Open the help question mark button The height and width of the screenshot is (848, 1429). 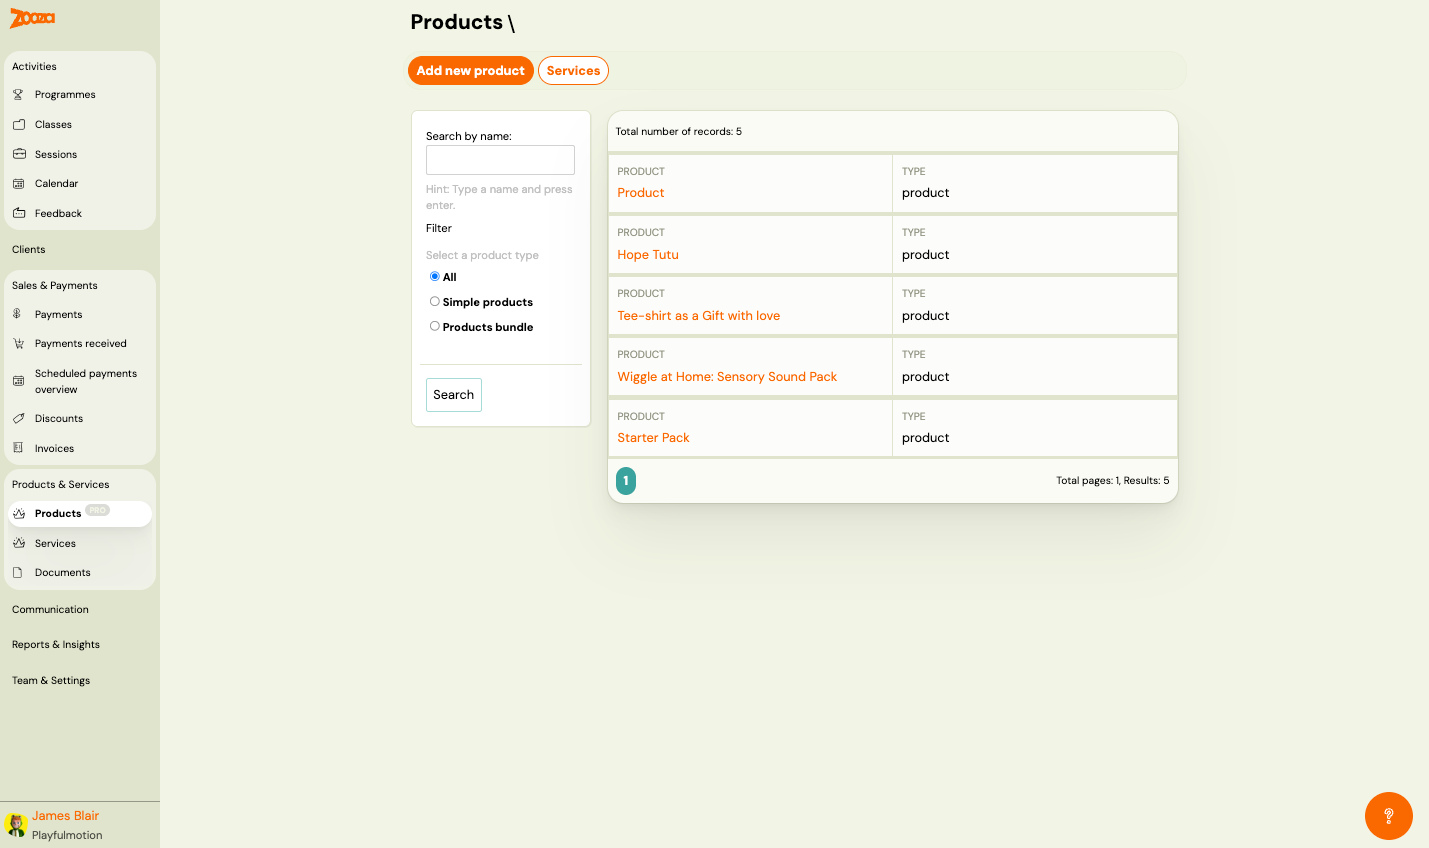(x=1388, y=816)
